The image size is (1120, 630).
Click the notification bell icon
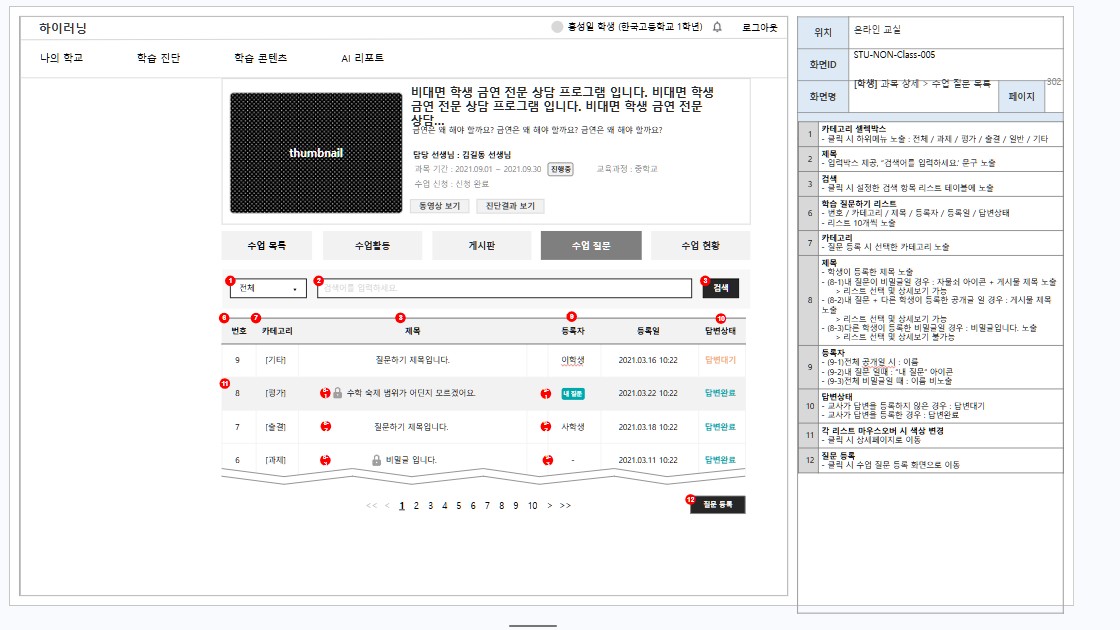(717, 27)
